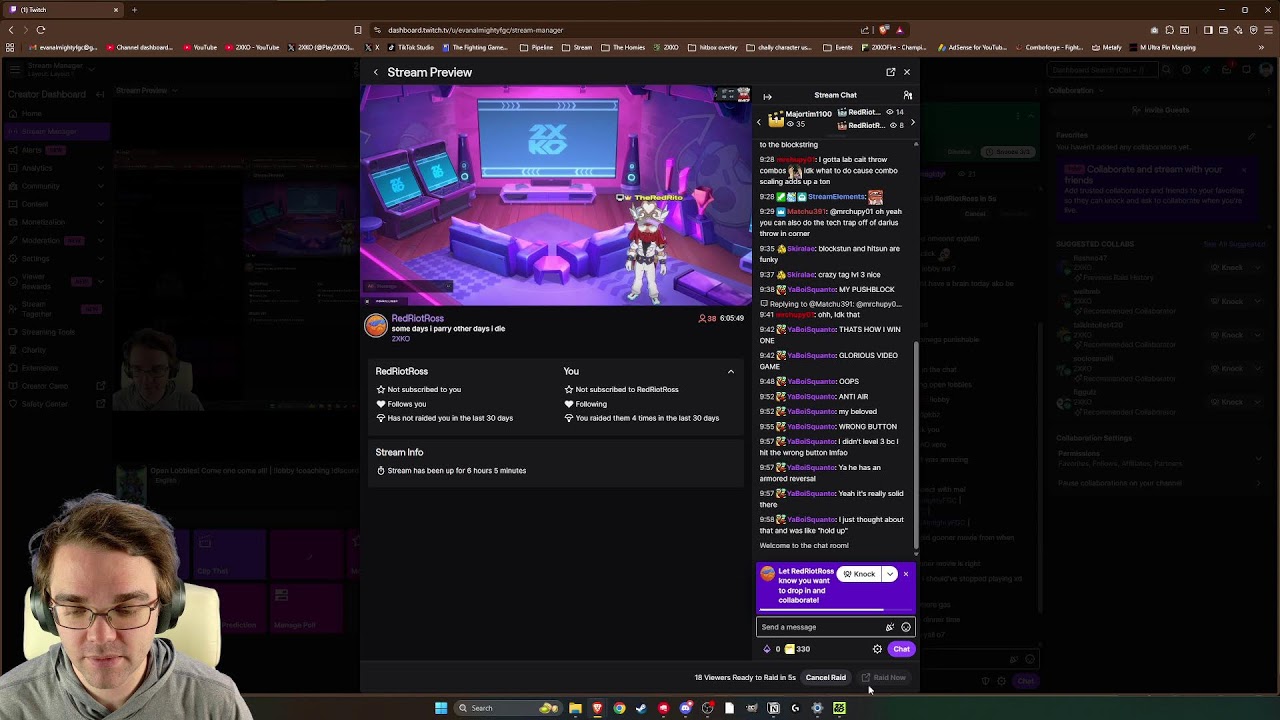Screen dimensions: 1280x720
Task: Send message with the Chat button
Action: [901, 649]
